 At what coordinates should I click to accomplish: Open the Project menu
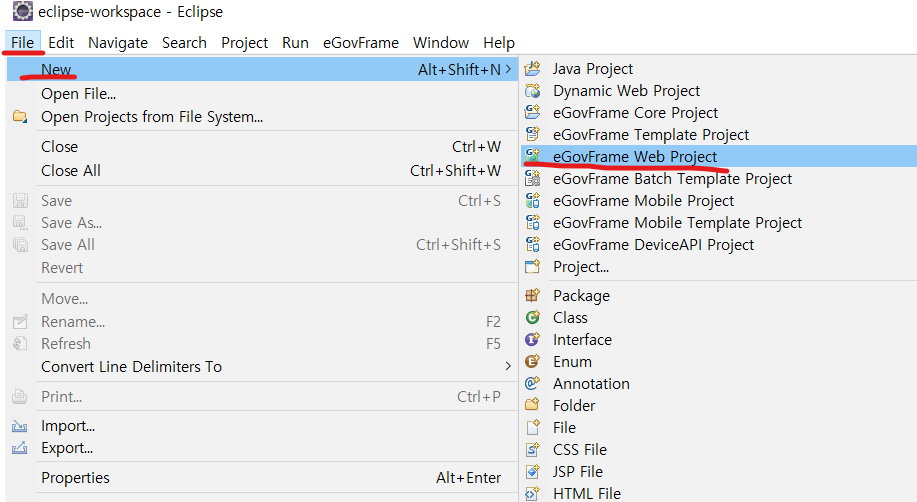point(244,43)
